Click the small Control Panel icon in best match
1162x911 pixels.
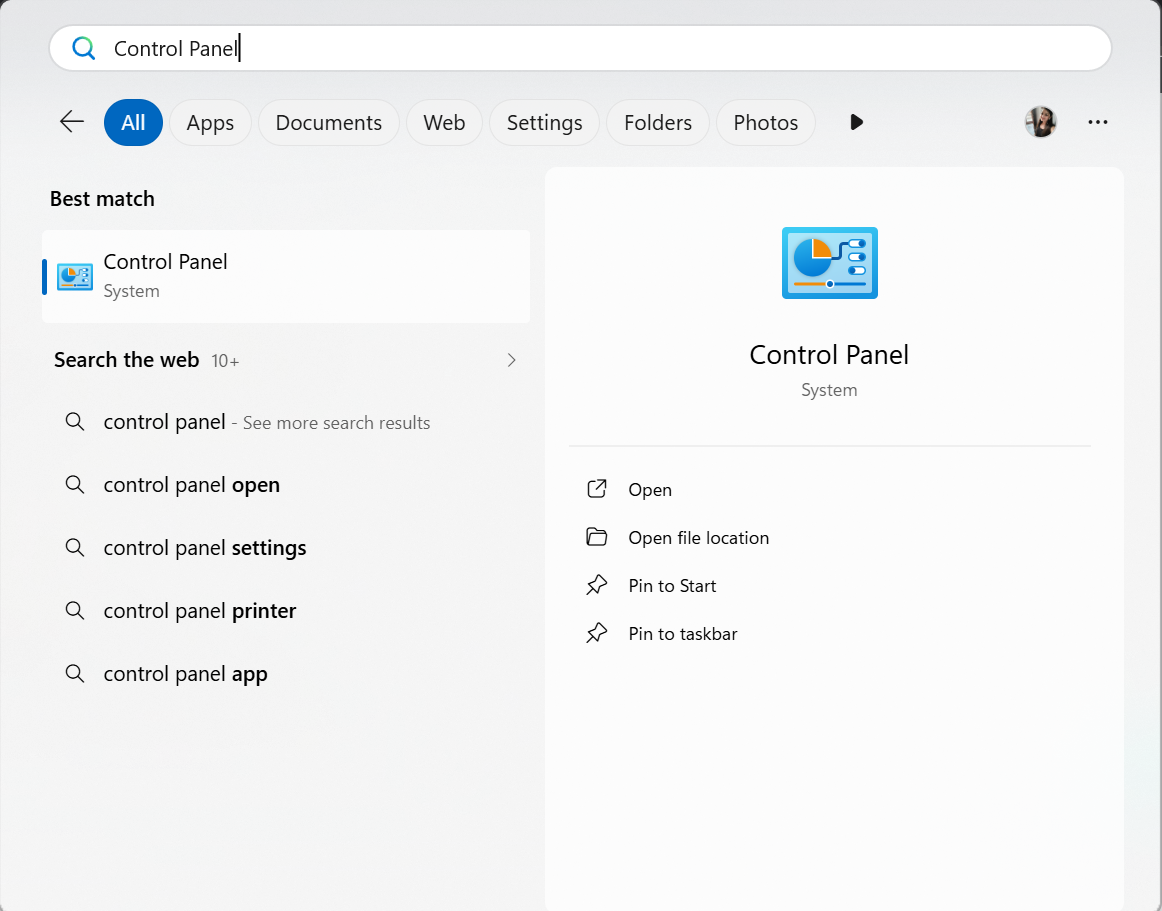click(75, 276)
